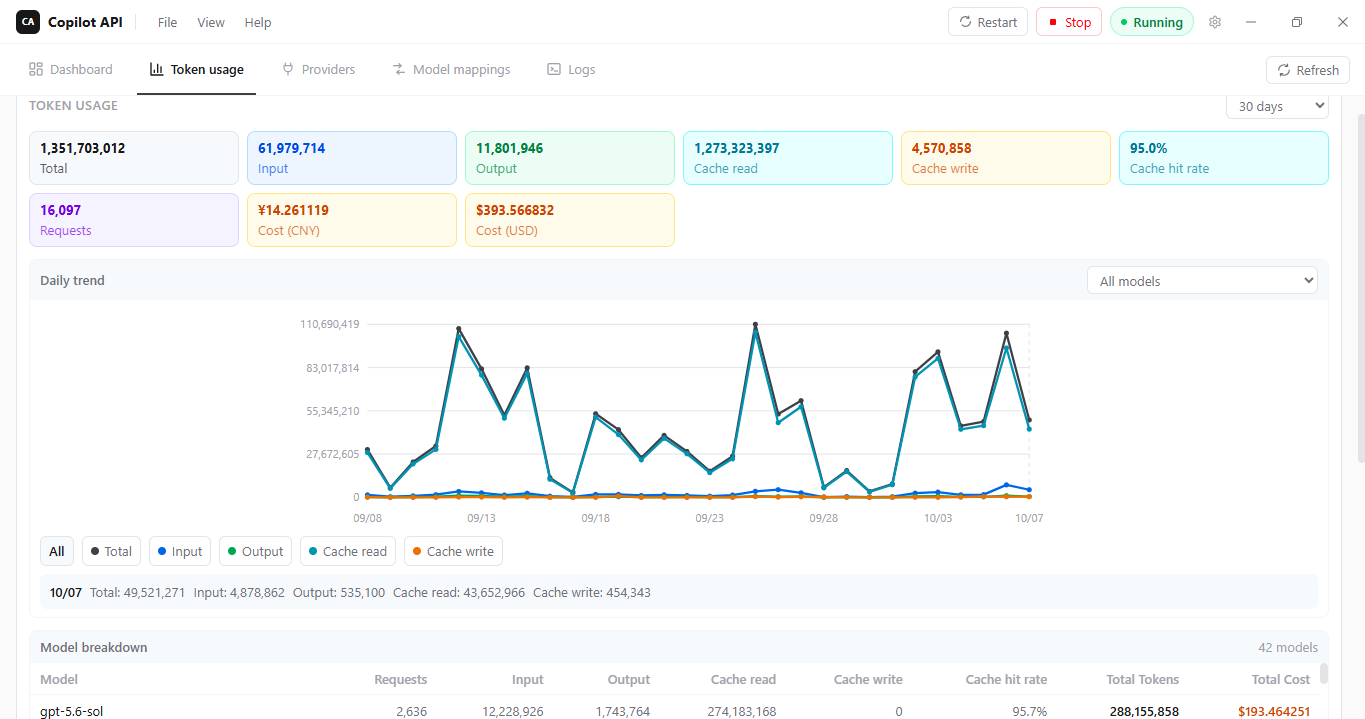Image resolution: width=1365 pixels, height=719 pixels.
Task: Click the Cache write stat card
Action: point(1006,158)
